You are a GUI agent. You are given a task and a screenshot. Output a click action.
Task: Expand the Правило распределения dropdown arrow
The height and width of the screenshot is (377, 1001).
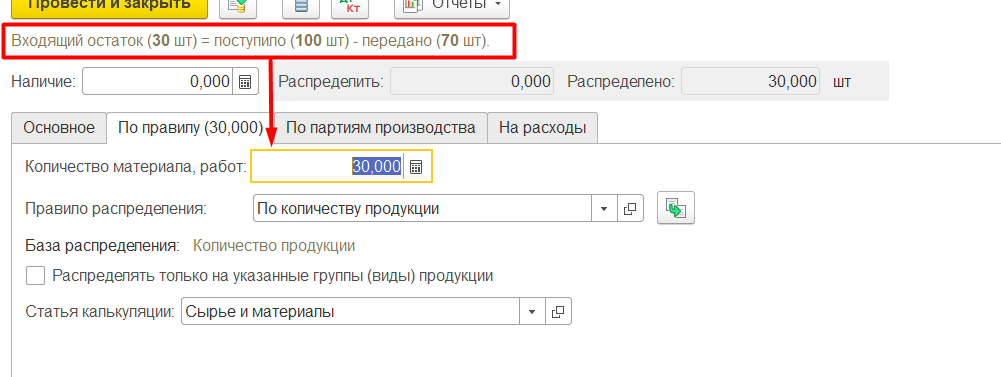[x=604, y=209]
